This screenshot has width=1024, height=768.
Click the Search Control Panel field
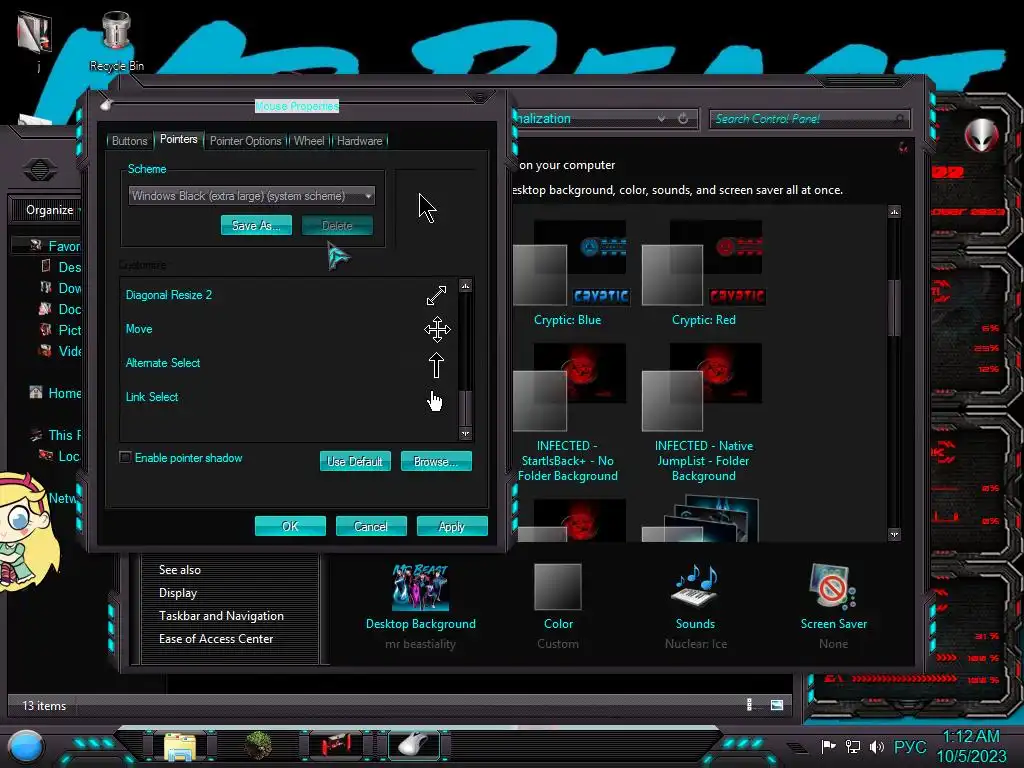[808, 119]
